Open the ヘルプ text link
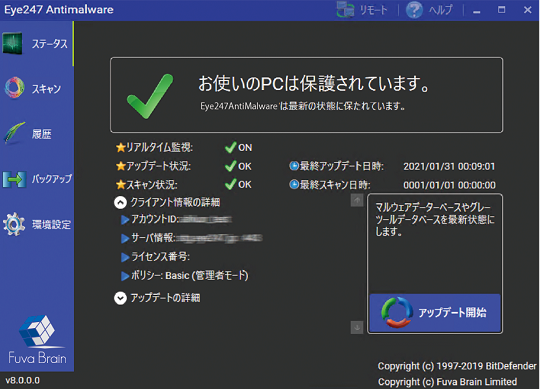540x389 pixels. pos(440,10)
